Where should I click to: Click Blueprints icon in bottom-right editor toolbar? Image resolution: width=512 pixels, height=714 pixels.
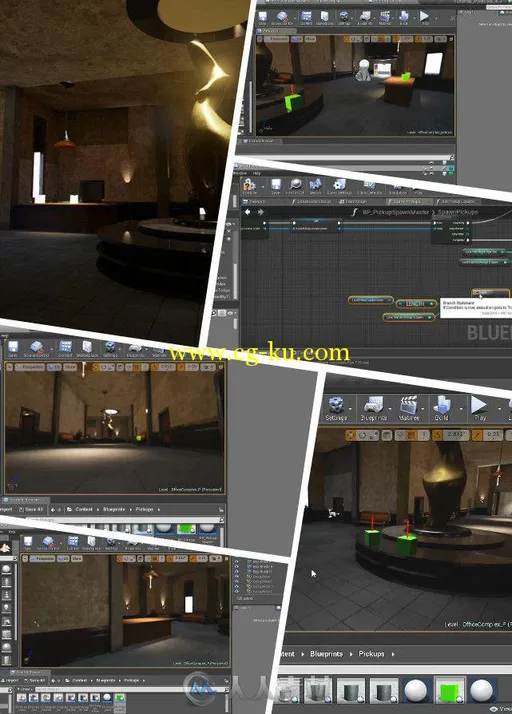[374, 408]
